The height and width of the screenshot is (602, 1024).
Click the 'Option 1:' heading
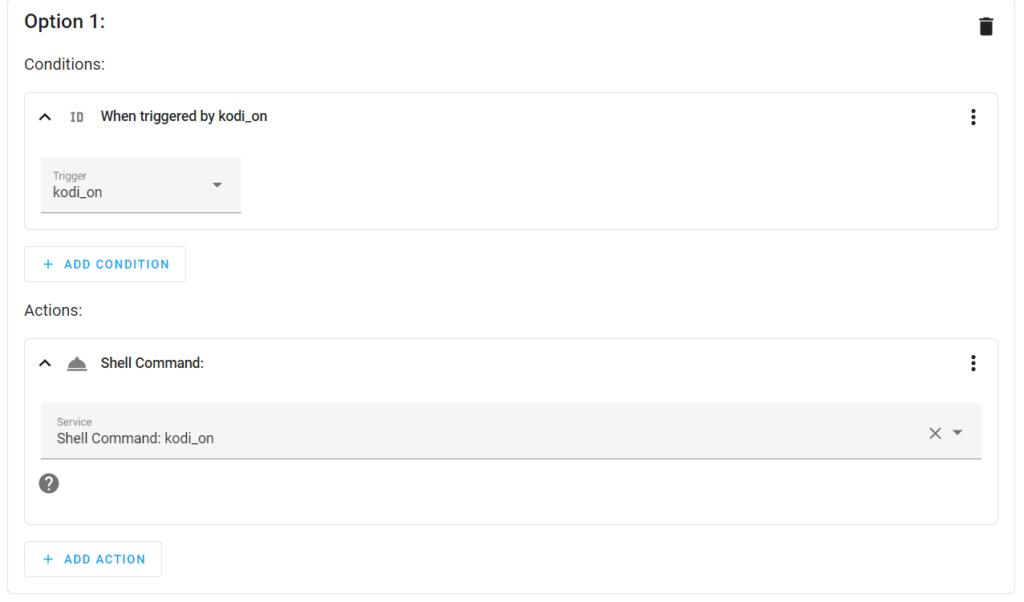(65, 22)
